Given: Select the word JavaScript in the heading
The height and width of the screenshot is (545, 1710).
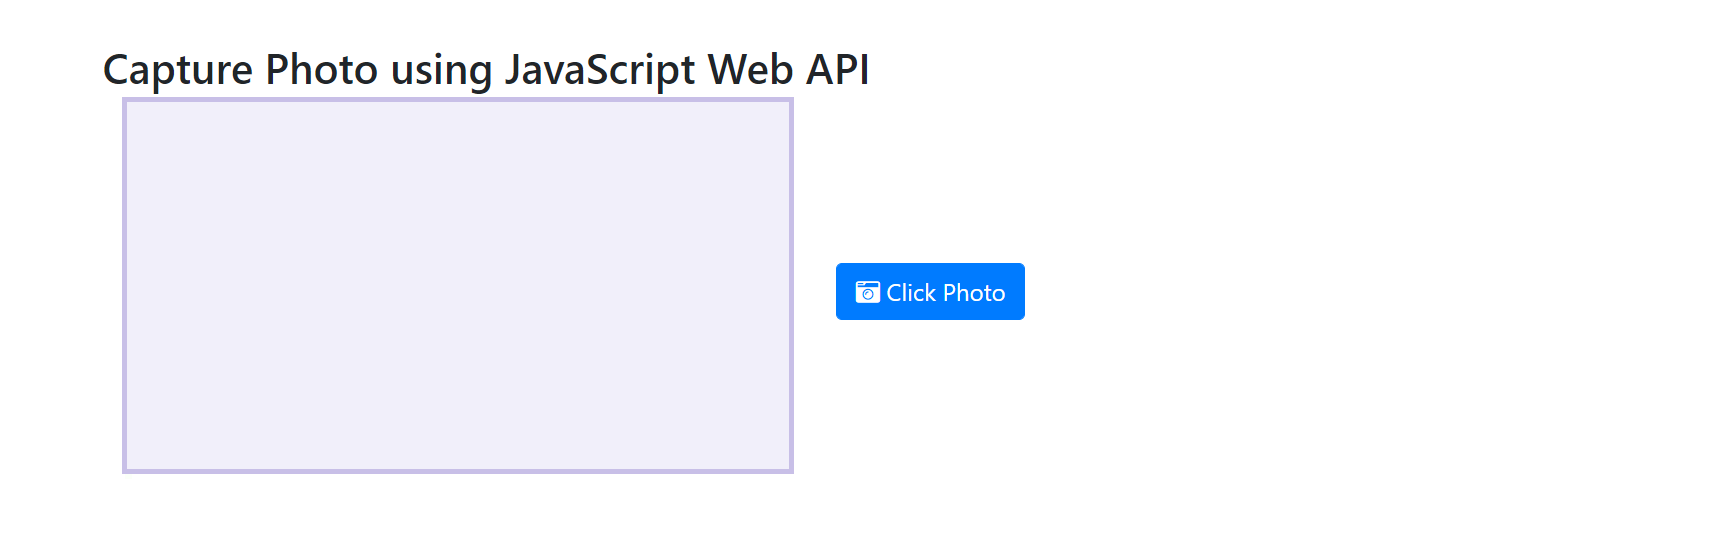Looking at the screenshot, I should tap(600, 70).
